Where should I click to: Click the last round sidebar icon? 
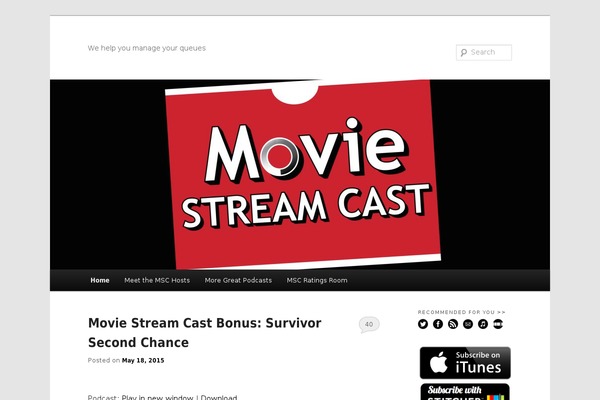click(498, 324)
